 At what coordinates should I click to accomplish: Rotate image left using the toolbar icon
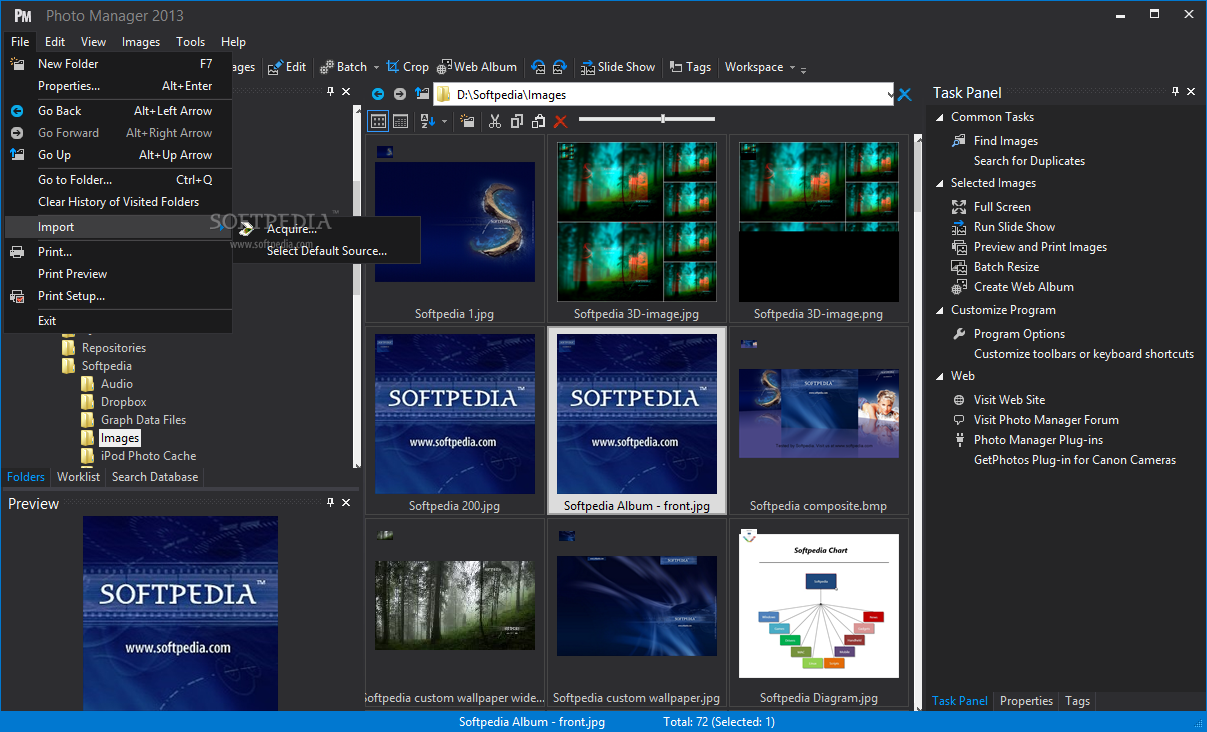tap(539, 67)
